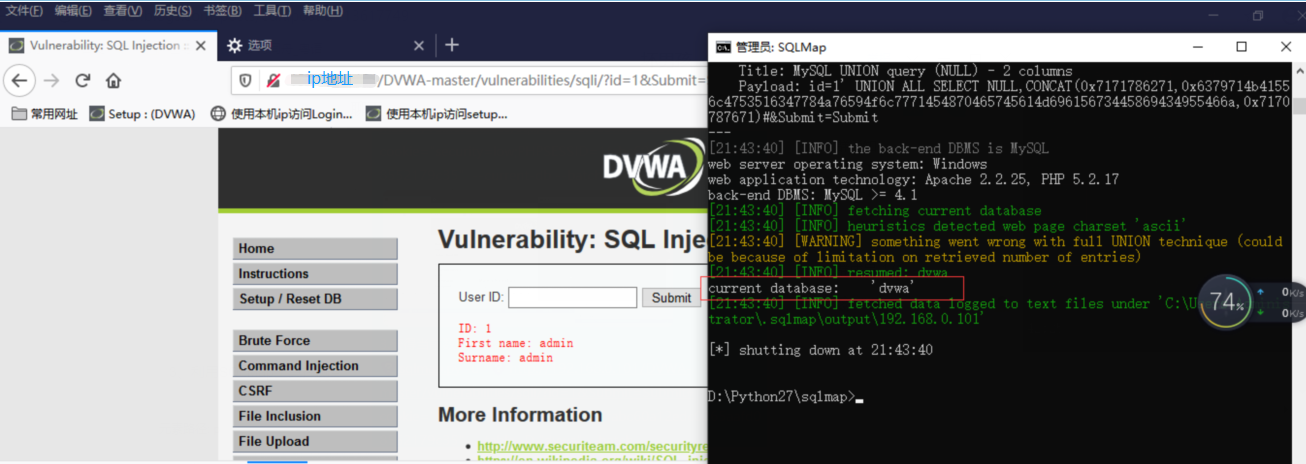Open the Brute Force vulnerability page
Image resolution: width=1306 pixels, height=464 pixels.
point(315,340)
